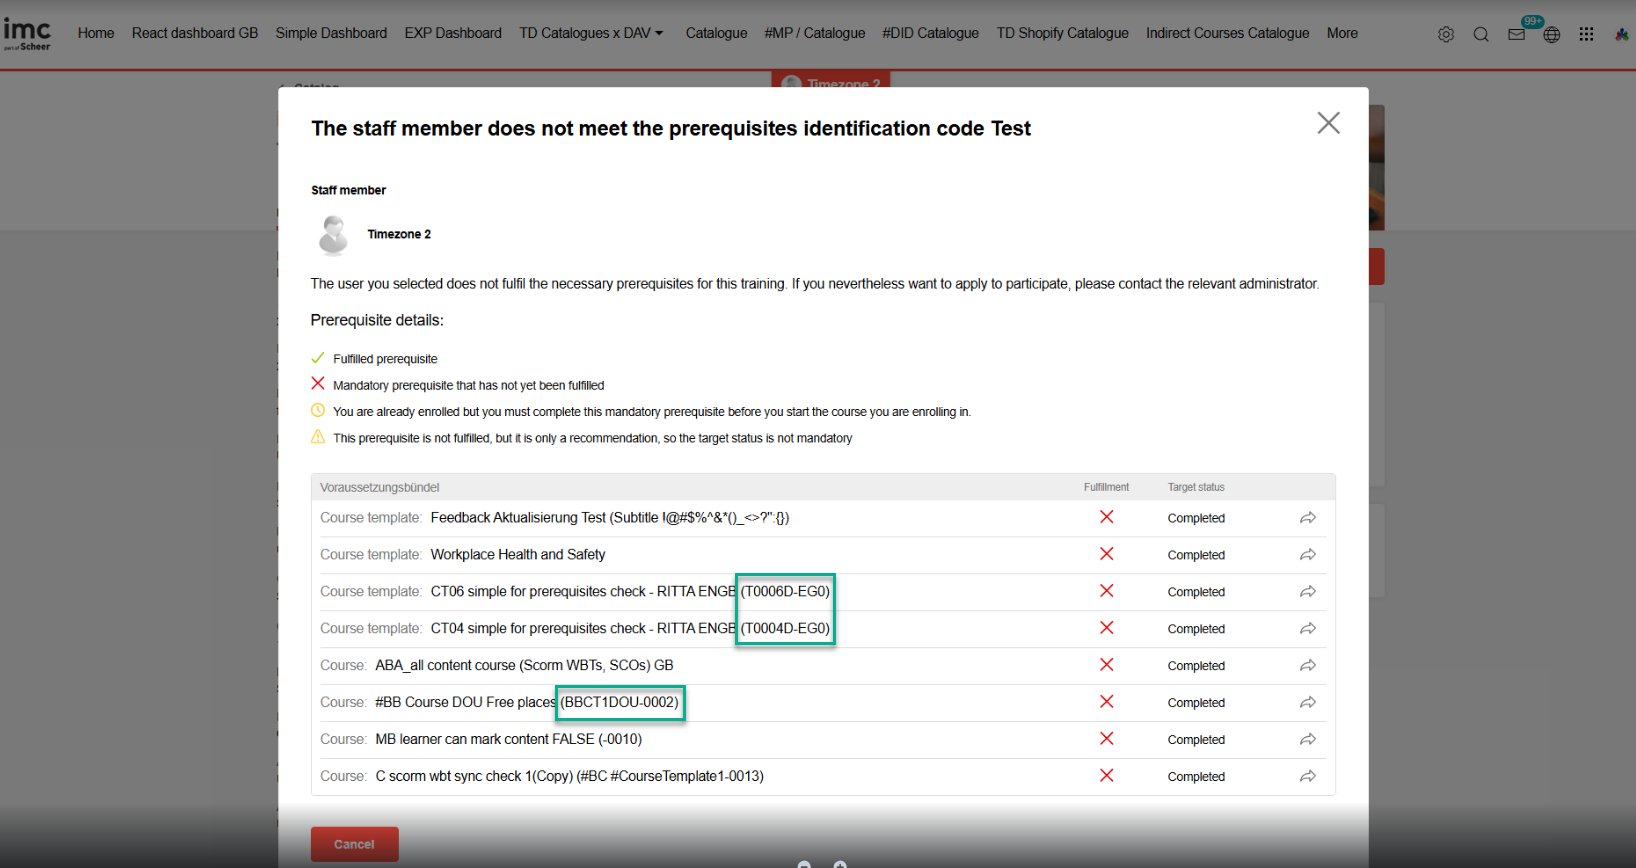Click the Timezone 2 staff avatar
The image size is (1636, 868).
pos(333,235)
